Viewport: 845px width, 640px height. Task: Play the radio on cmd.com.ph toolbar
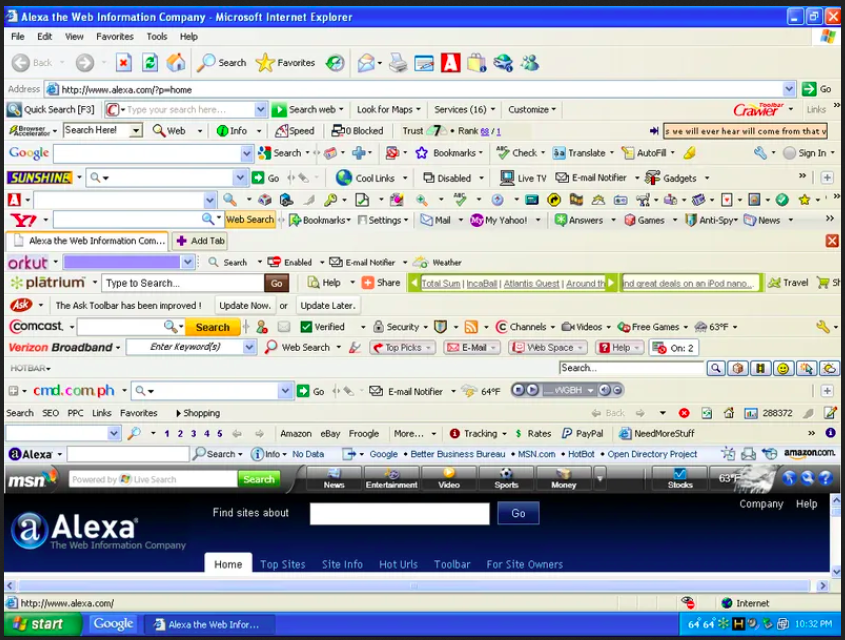tap(532, 390)
